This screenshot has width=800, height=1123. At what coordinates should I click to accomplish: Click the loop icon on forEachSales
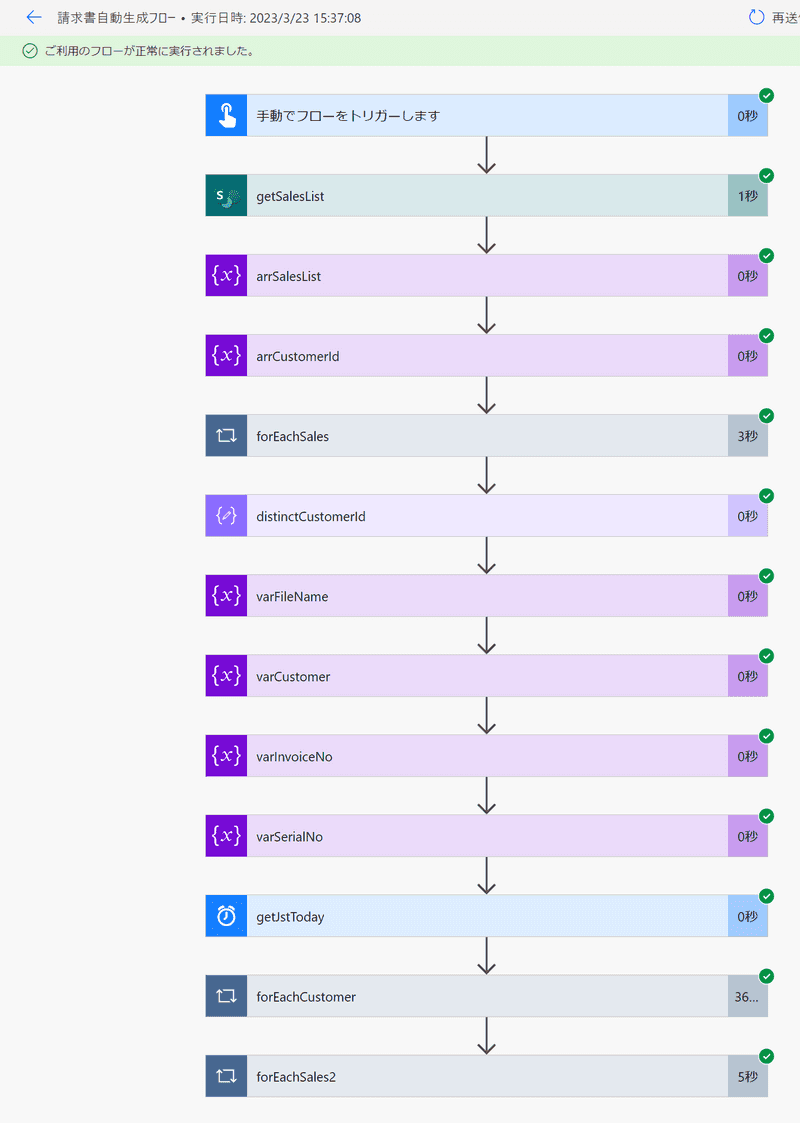226,436
